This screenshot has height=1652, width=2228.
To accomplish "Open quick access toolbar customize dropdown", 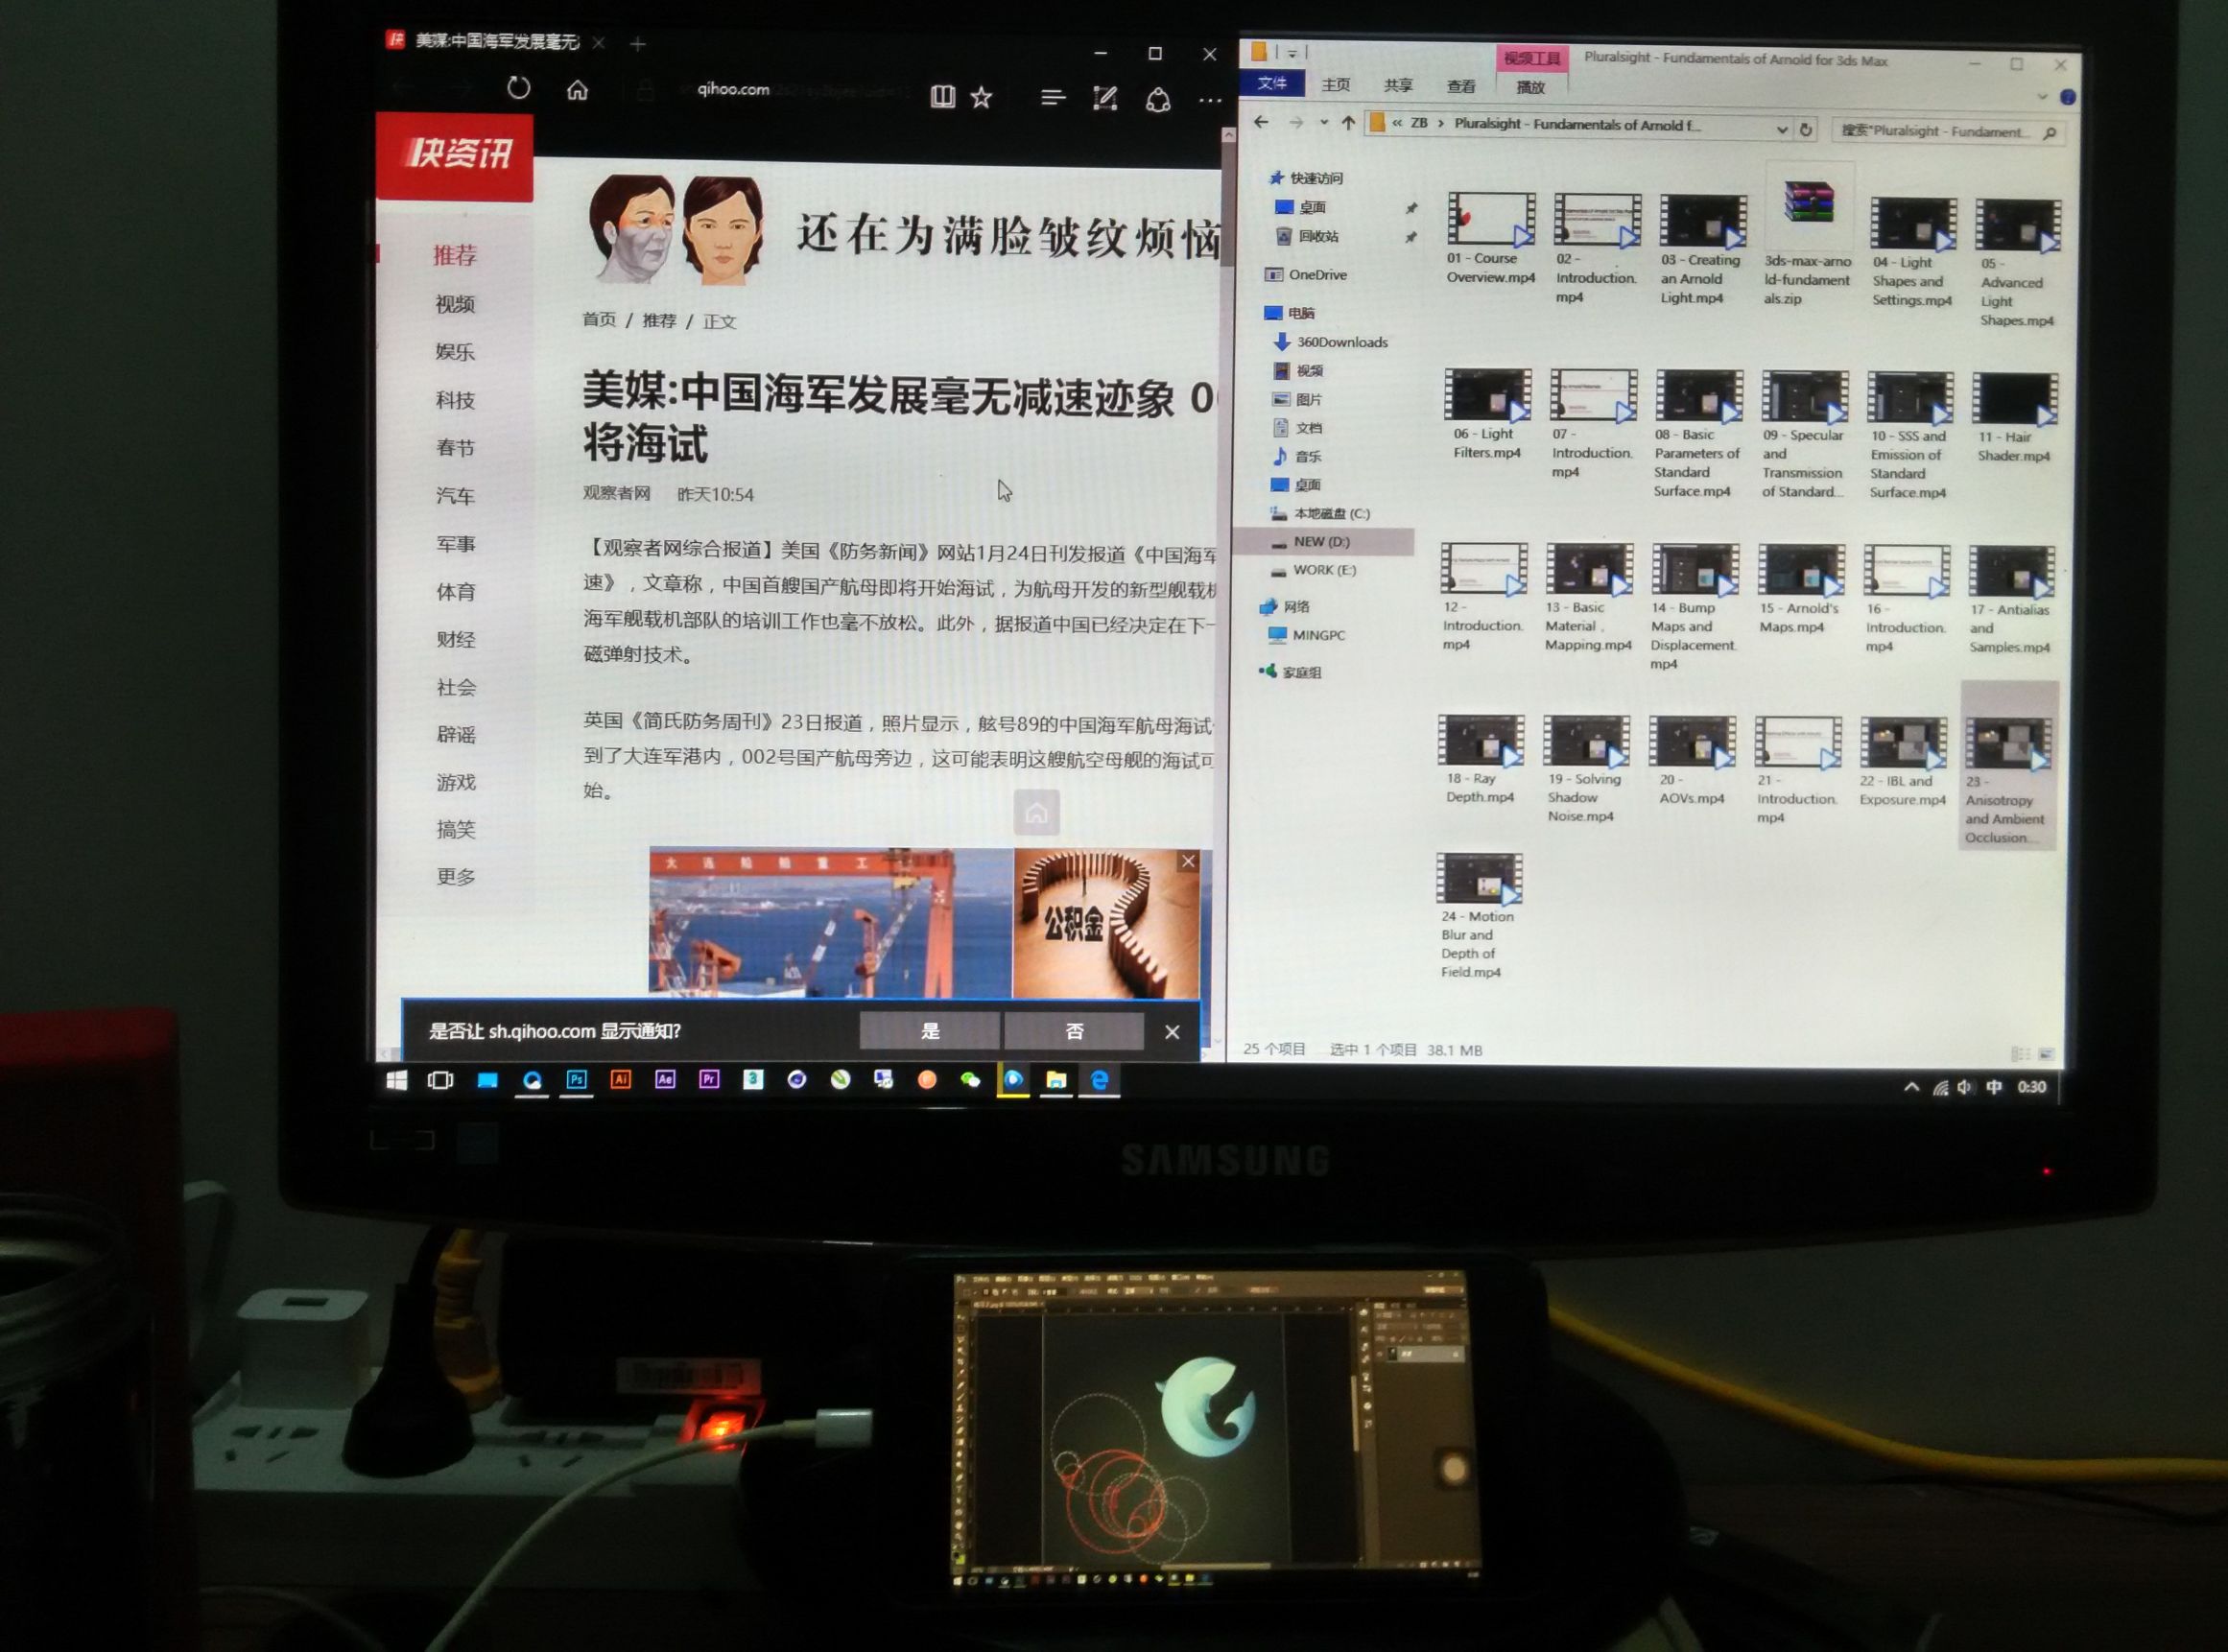I will click(x=1292, y=53).
